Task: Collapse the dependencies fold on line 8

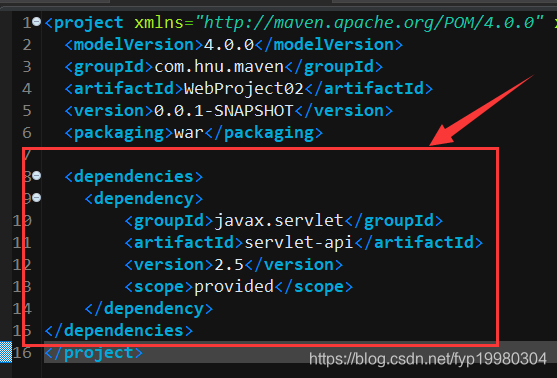Action: [37, 176]
